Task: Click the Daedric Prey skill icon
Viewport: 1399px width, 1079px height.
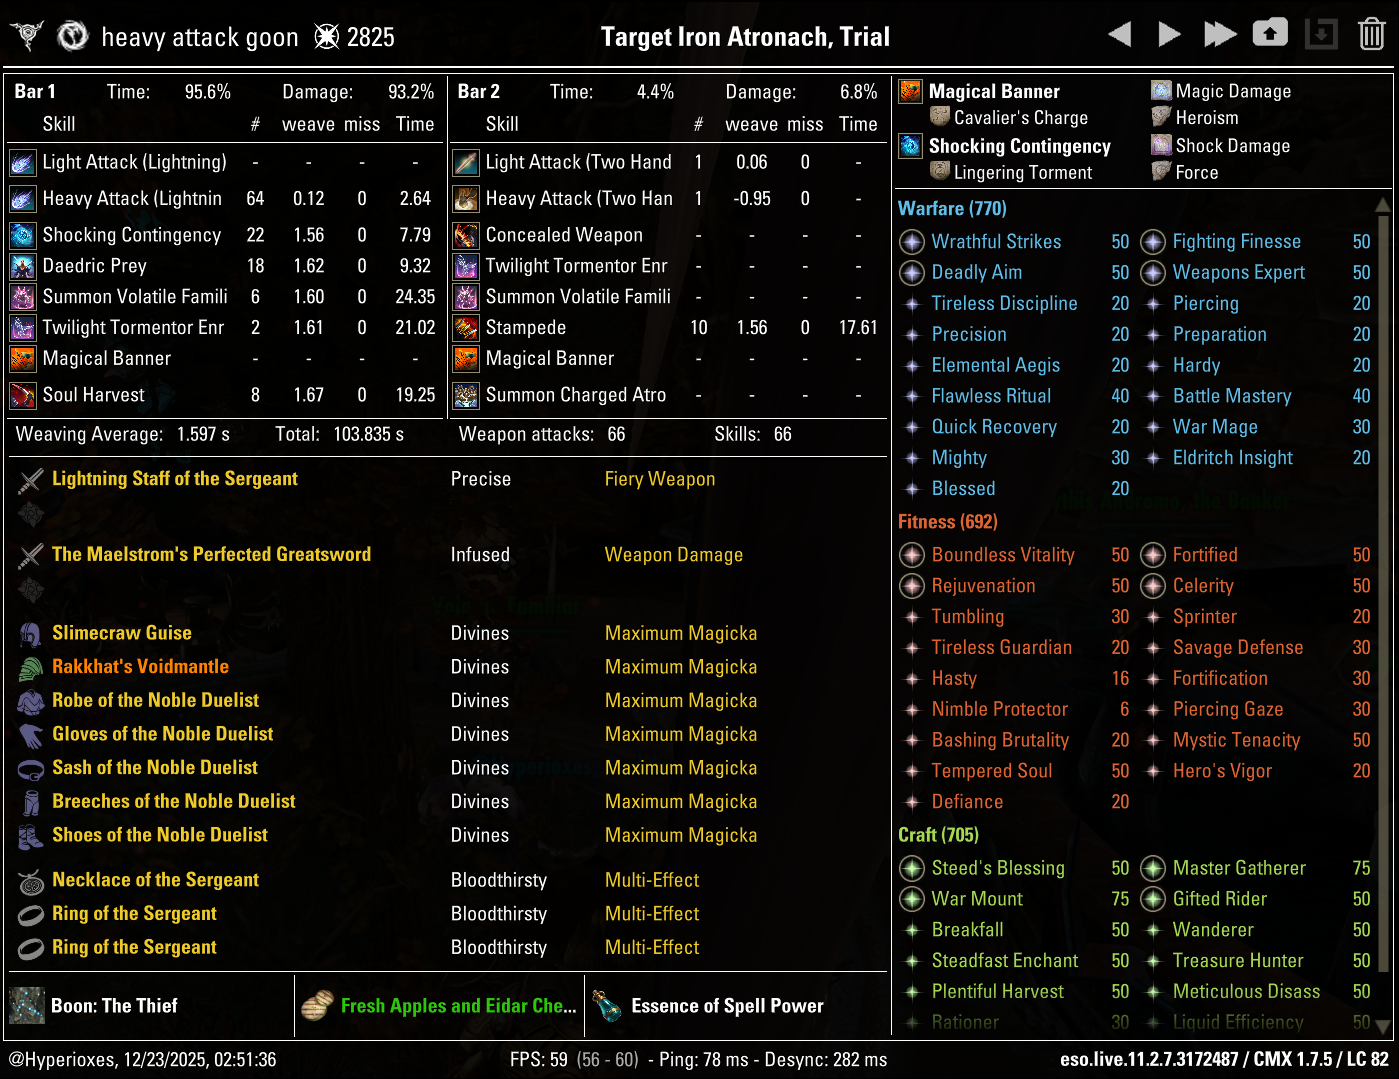Action: click(22, 266)
